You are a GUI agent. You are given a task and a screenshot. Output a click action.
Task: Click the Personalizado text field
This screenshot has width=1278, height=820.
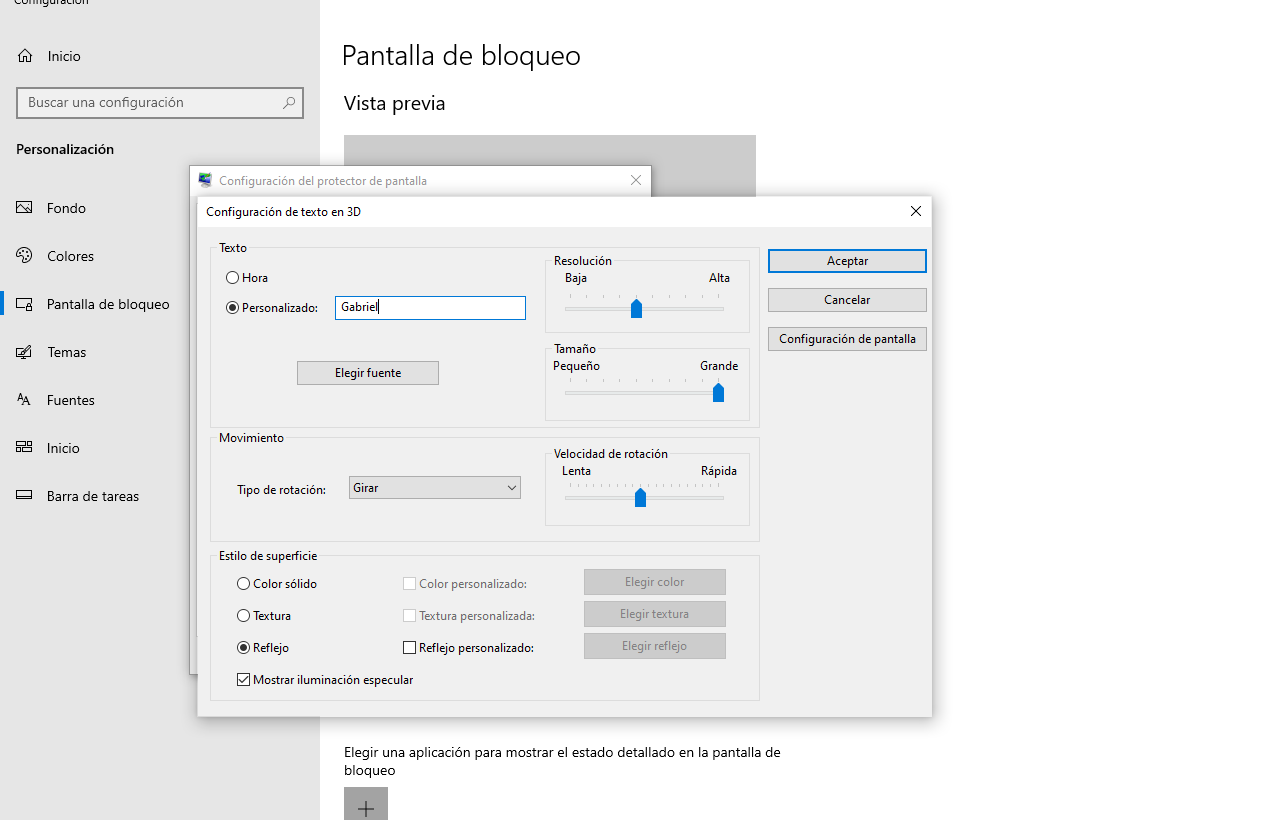point(430,308)
